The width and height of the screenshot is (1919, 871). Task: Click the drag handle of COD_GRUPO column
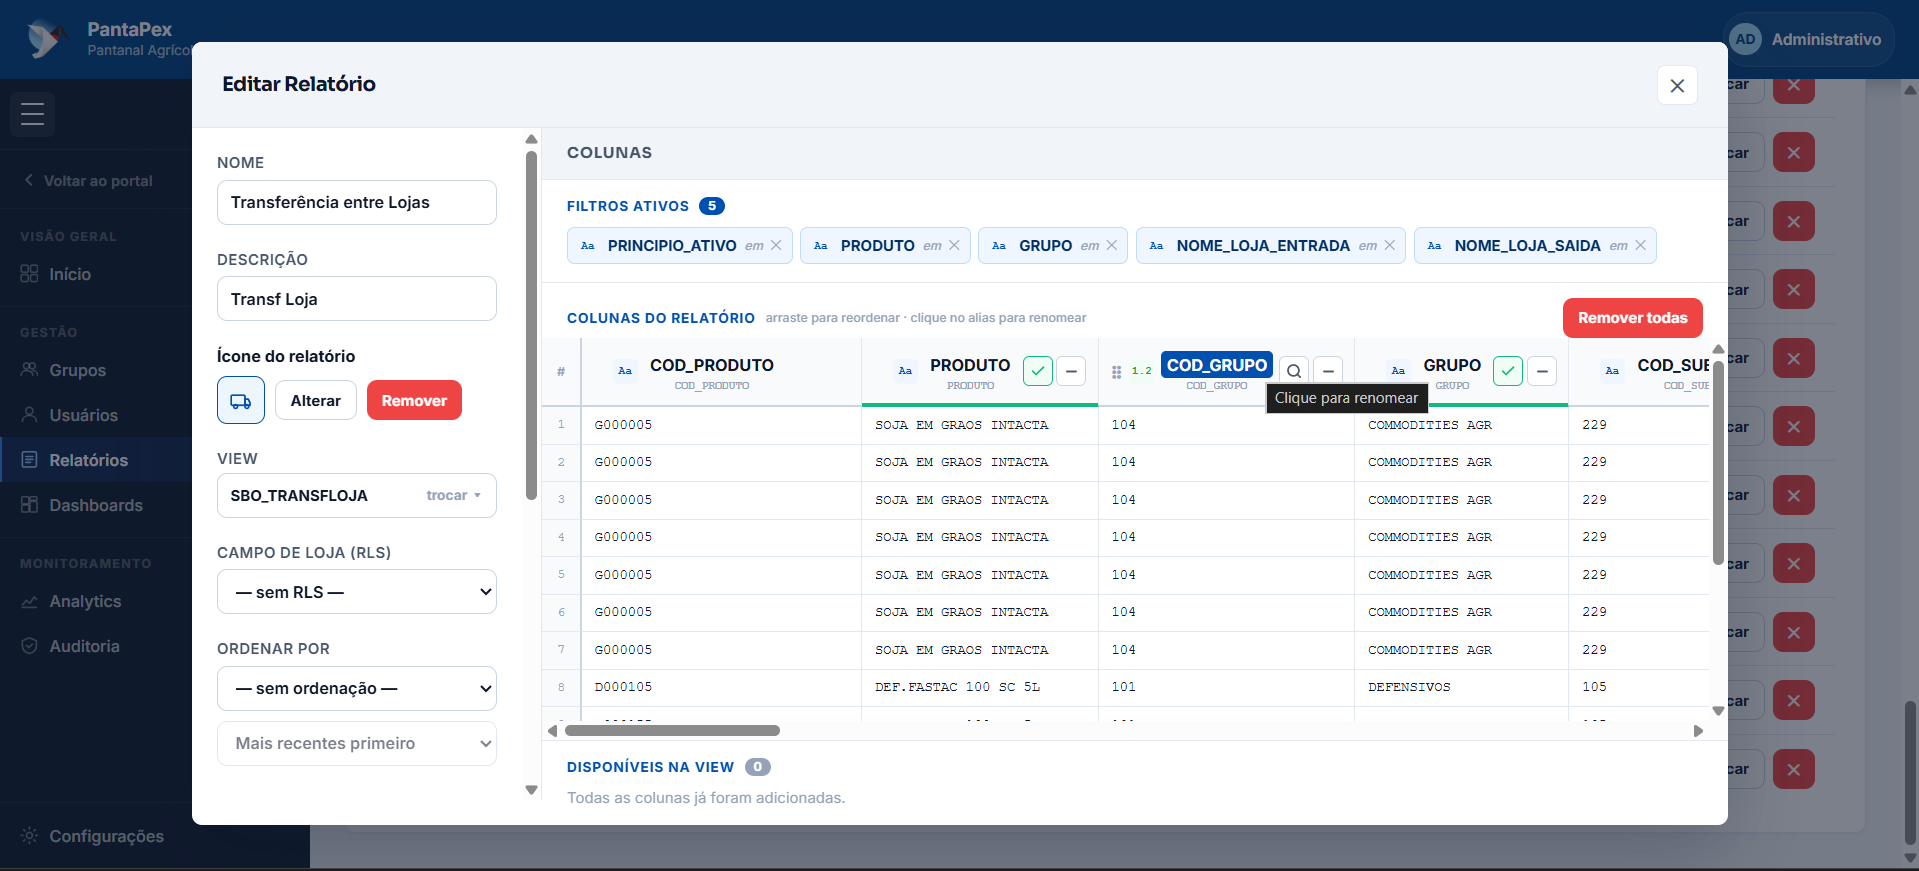click(x=1116, y=371)
